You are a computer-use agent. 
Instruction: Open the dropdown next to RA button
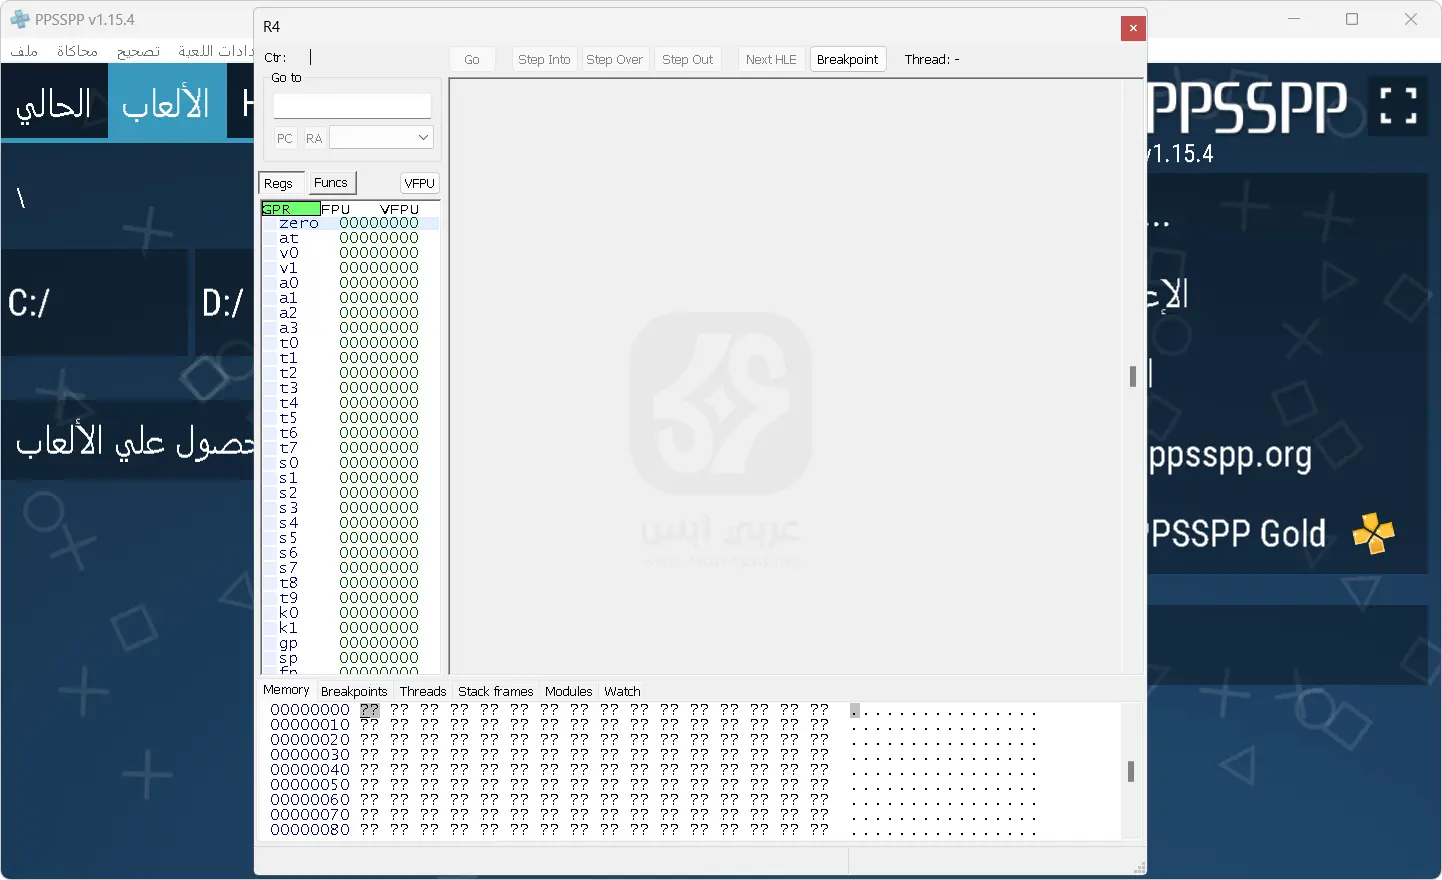point(381,138)
